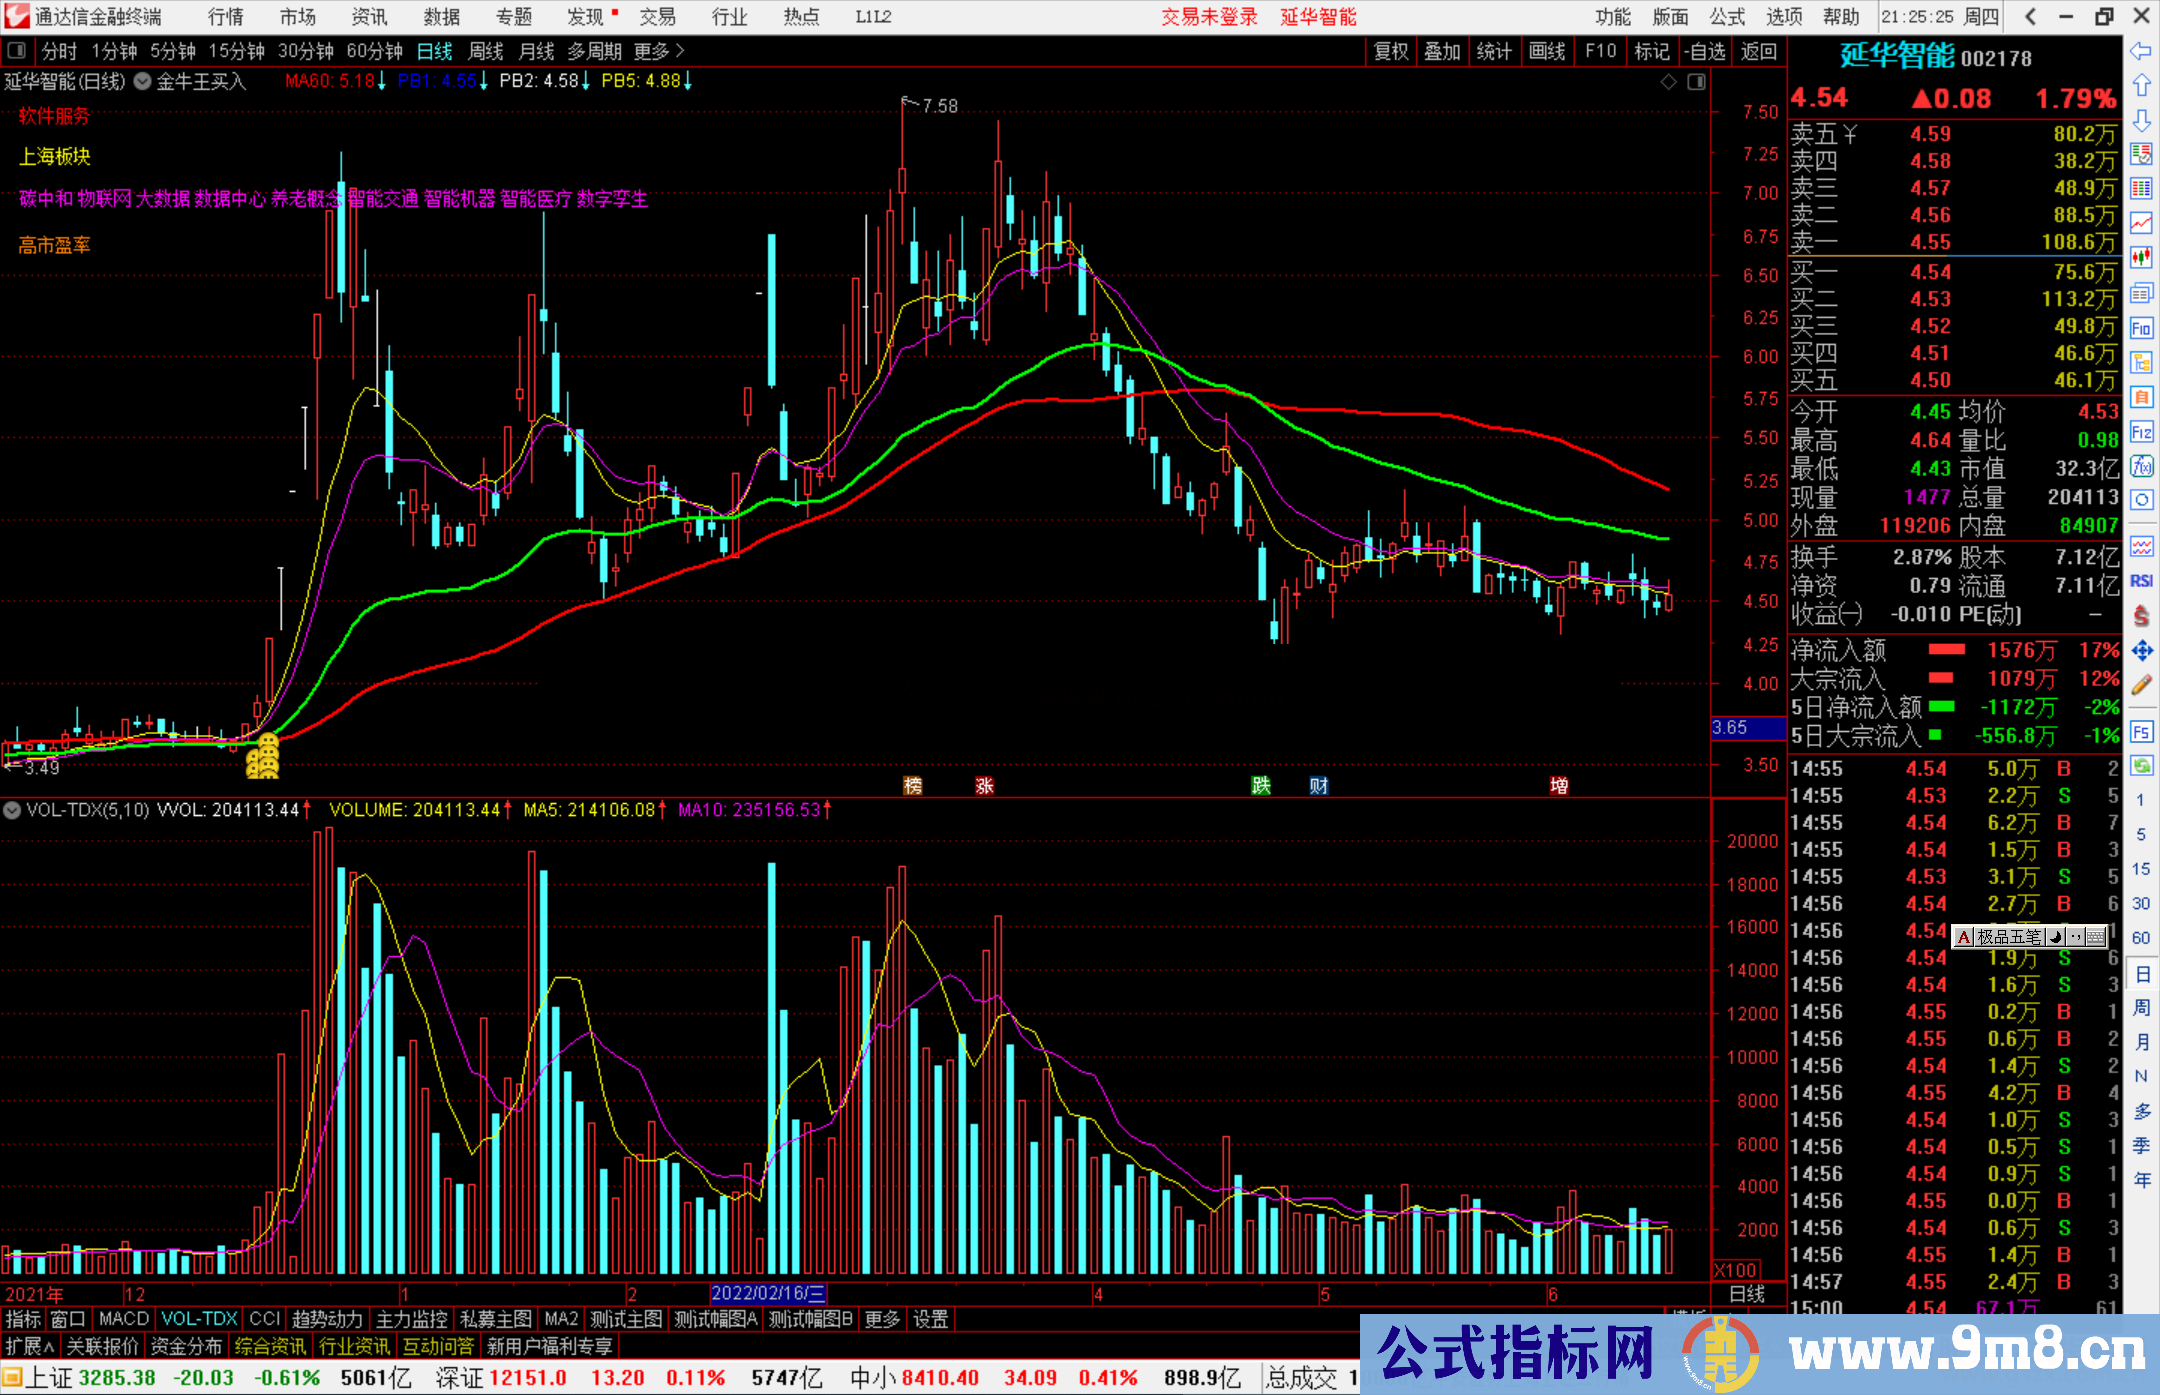Toggle the panel layout icon before 分时
This screenshot has height=1395, width=2160.
click(16, 51)
